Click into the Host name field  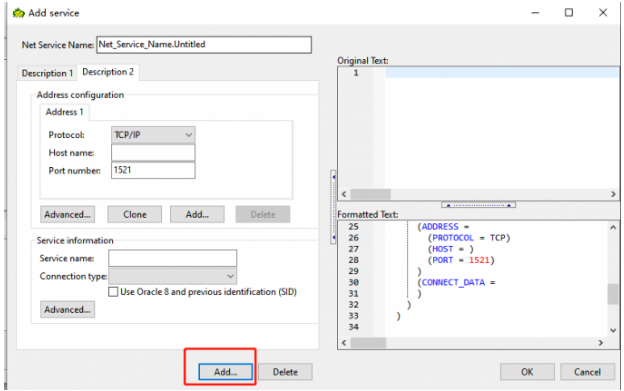(153, 153)
